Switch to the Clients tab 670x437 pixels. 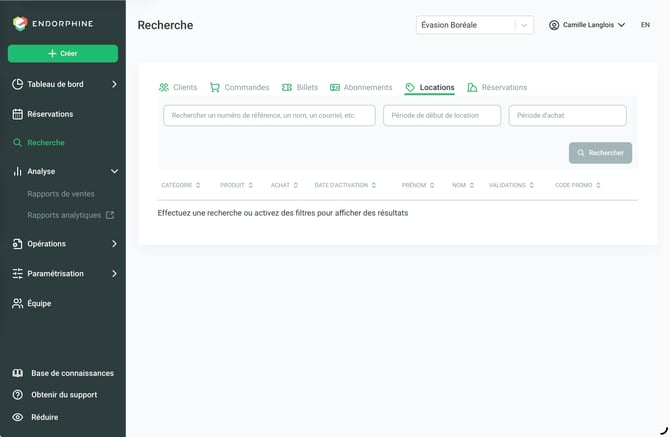point(178,88)
